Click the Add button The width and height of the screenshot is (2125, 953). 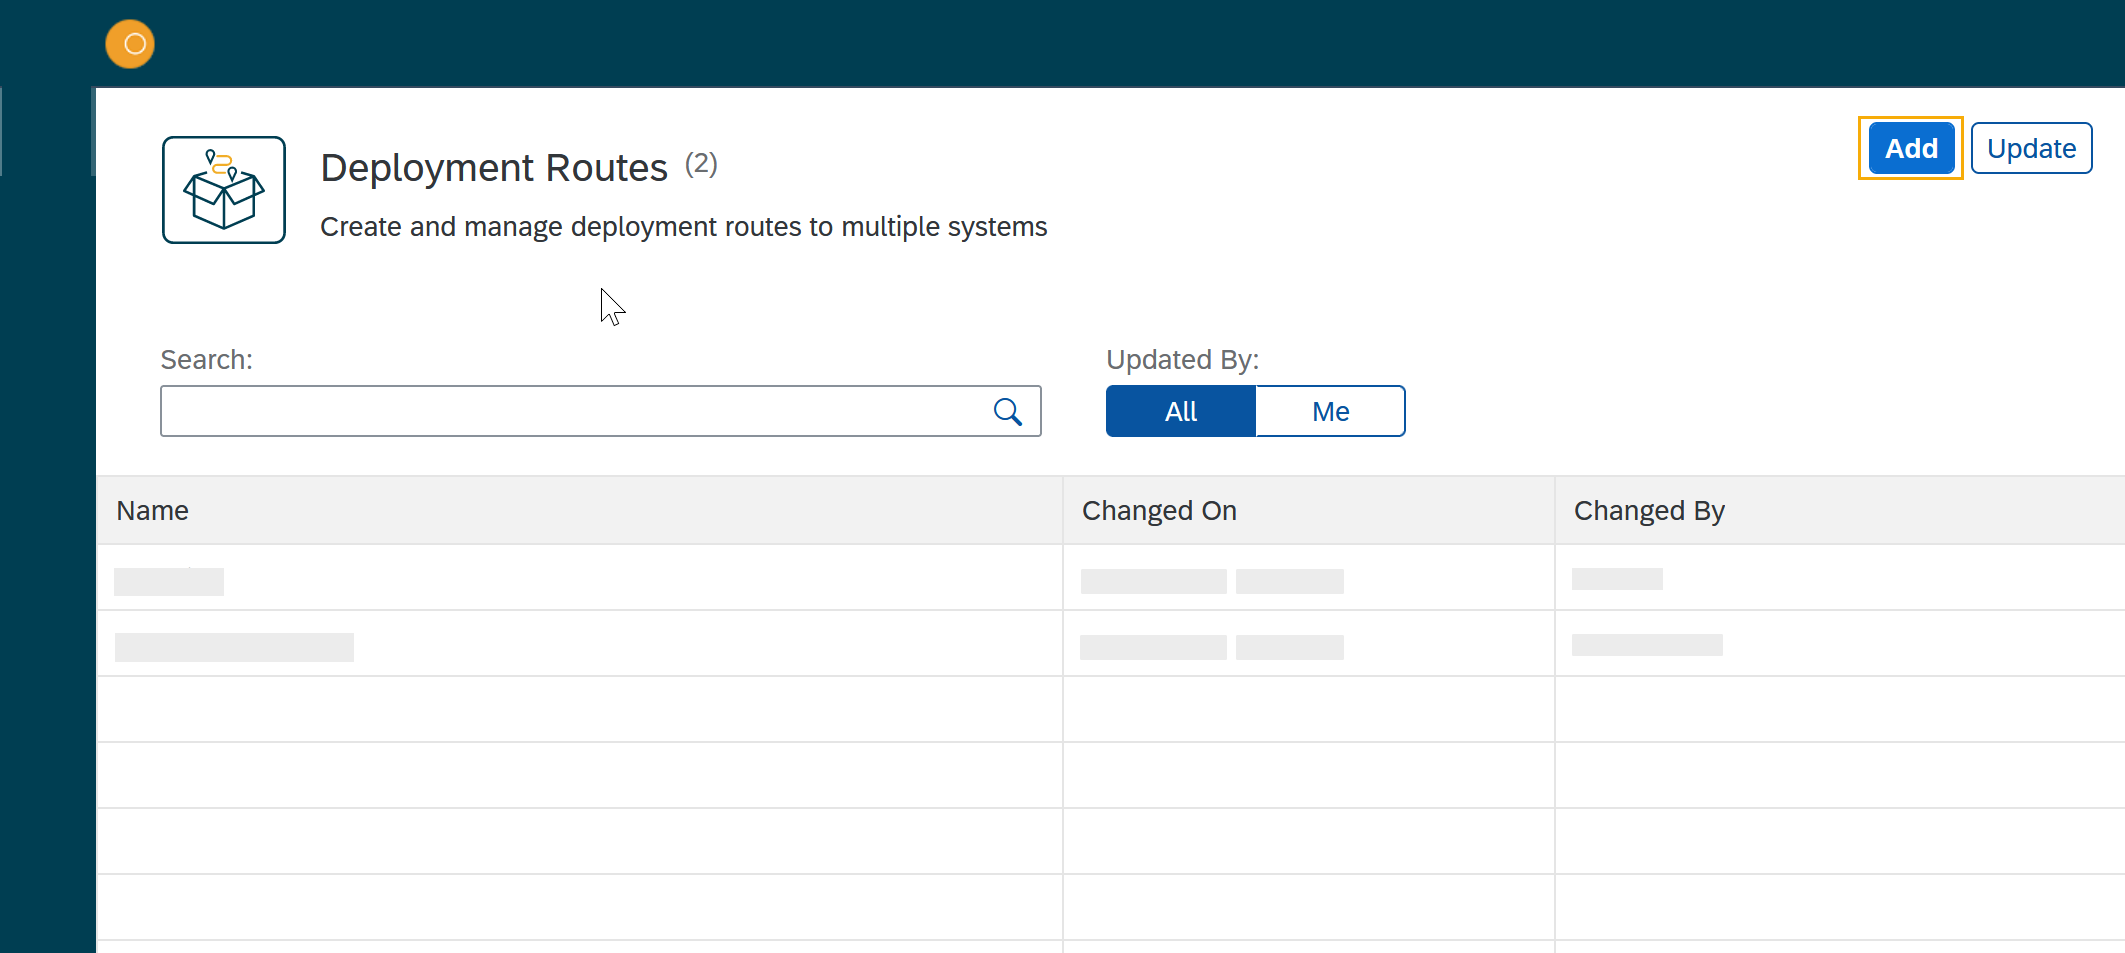1911,148
